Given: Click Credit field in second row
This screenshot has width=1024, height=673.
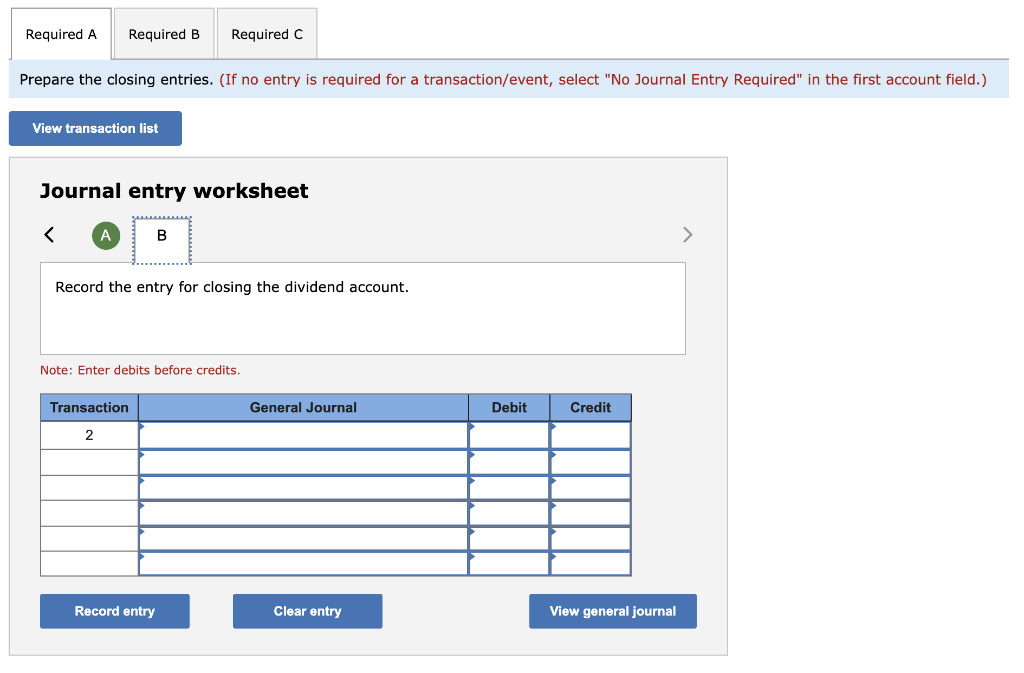Looking at the screenshot, I should tap(590, 462).
